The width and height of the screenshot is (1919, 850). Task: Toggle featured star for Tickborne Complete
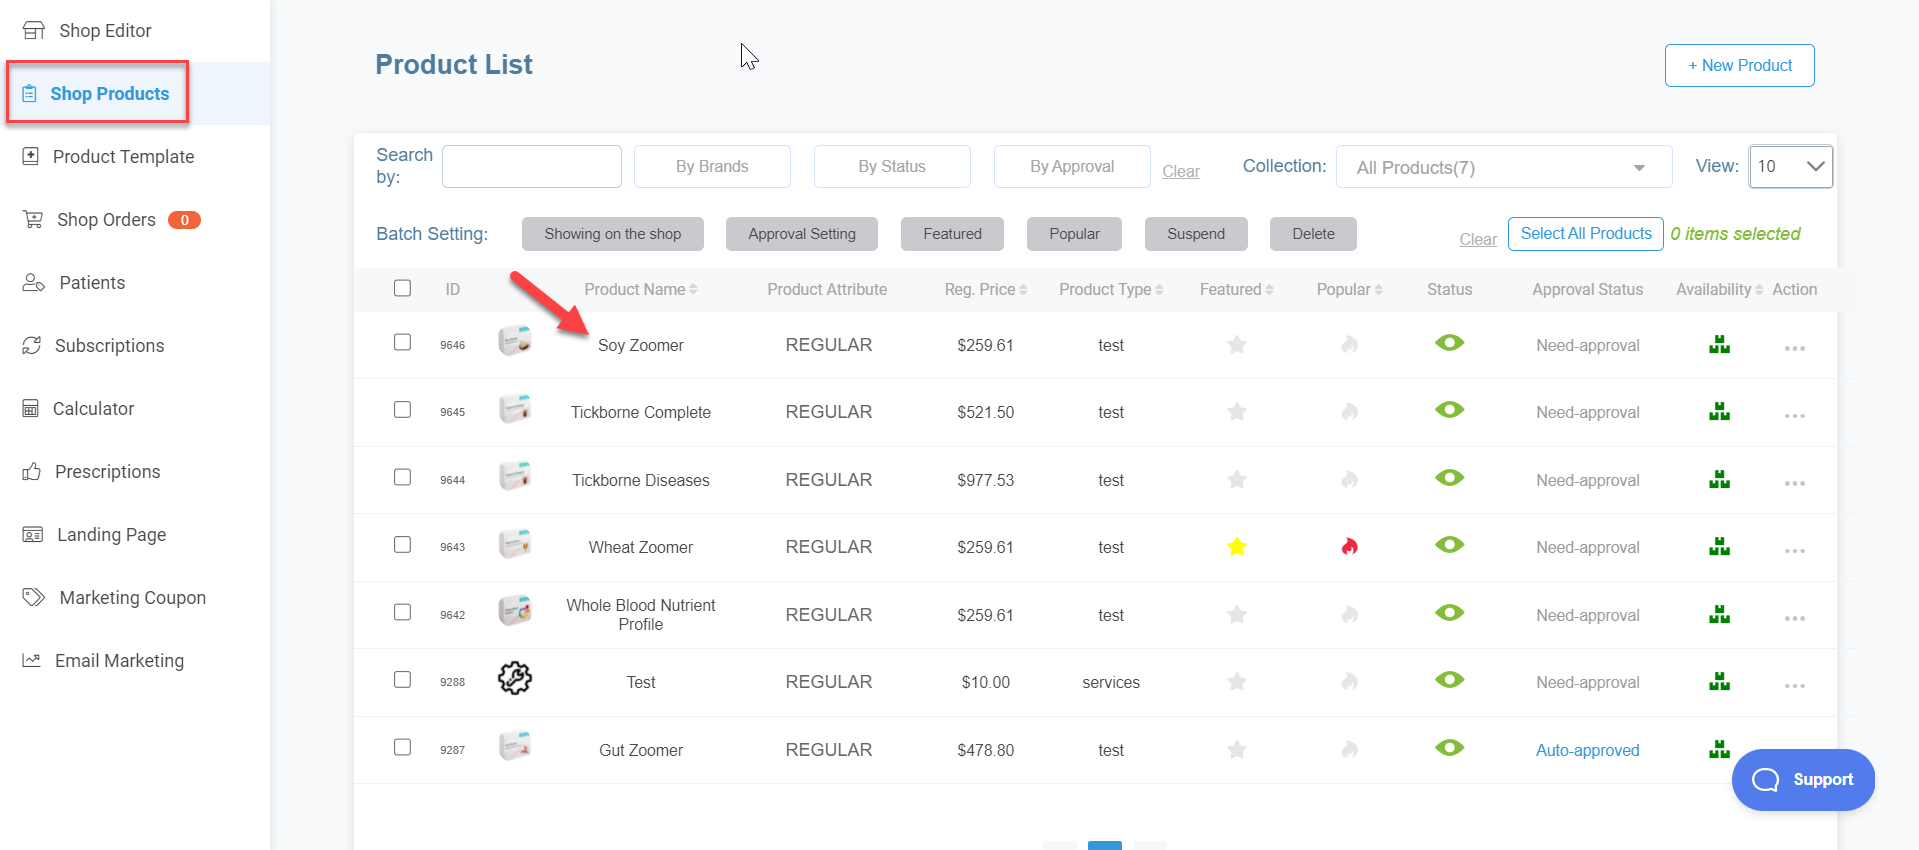[1237, 412]
